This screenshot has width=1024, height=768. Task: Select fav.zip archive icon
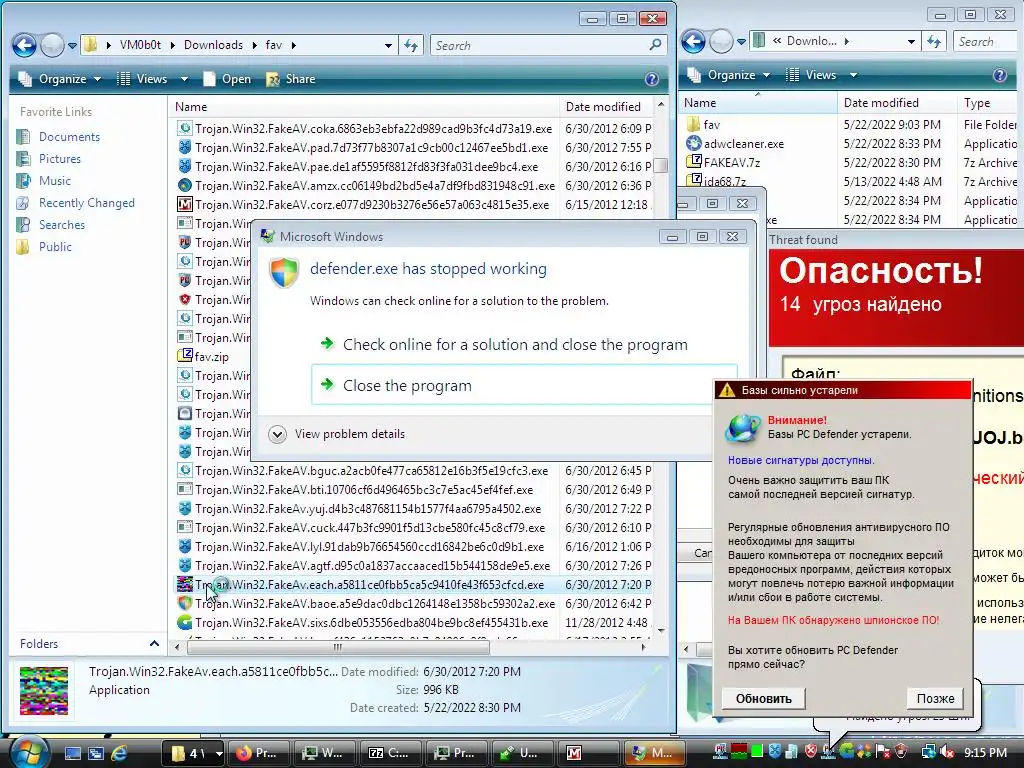(185, 356)
